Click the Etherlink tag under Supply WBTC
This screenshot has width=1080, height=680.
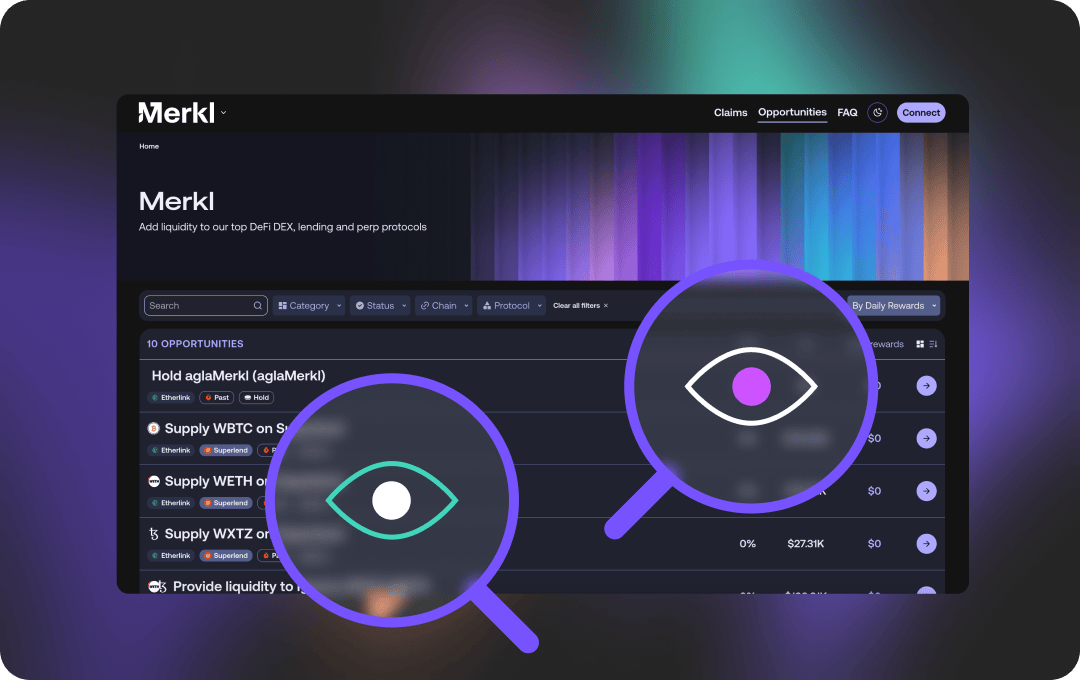tap(172, 451)
